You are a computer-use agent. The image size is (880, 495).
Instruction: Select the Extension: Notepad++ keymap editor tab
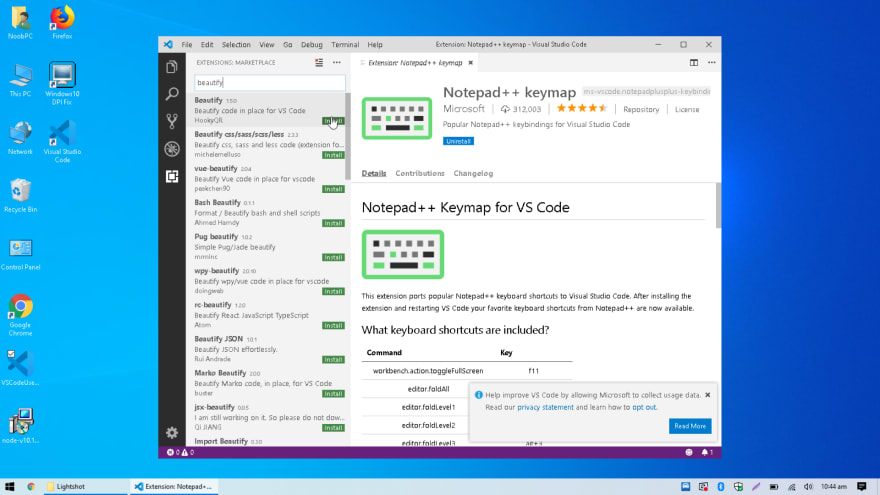(415, 63)
